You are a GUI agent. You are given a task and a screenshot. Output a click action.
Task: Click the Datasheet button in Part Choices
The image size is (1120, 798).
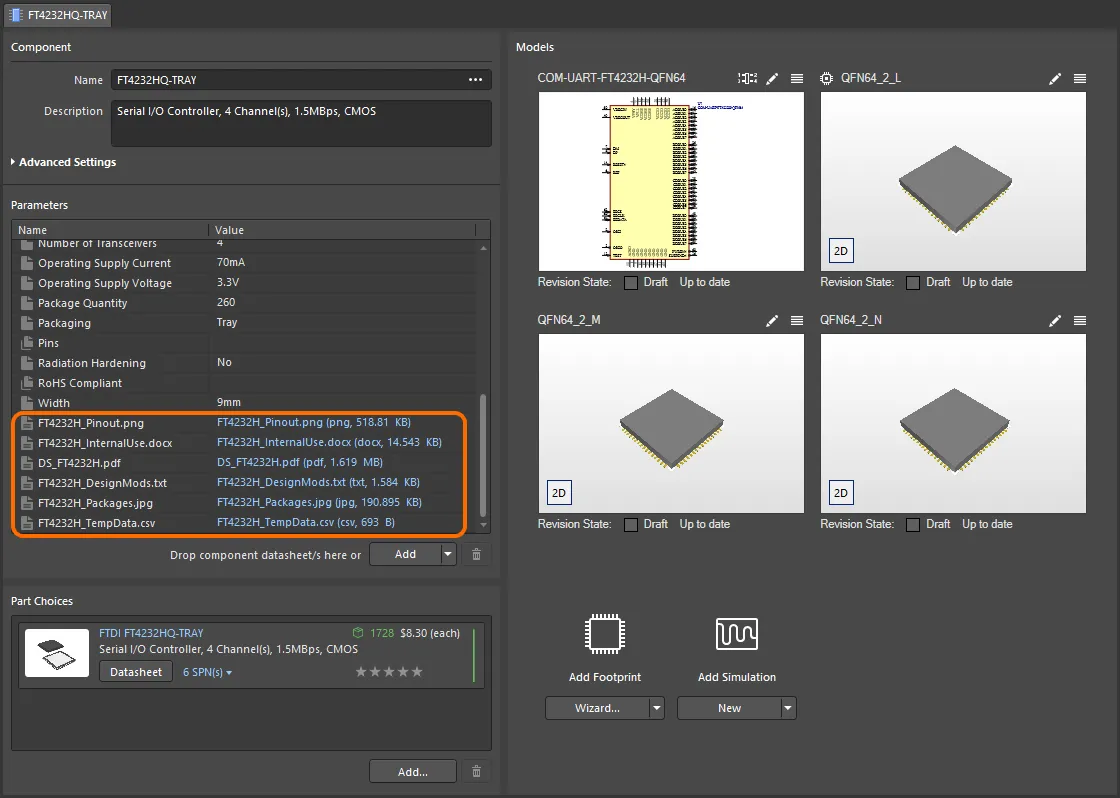pyautogui.click(x=135, y=671)
